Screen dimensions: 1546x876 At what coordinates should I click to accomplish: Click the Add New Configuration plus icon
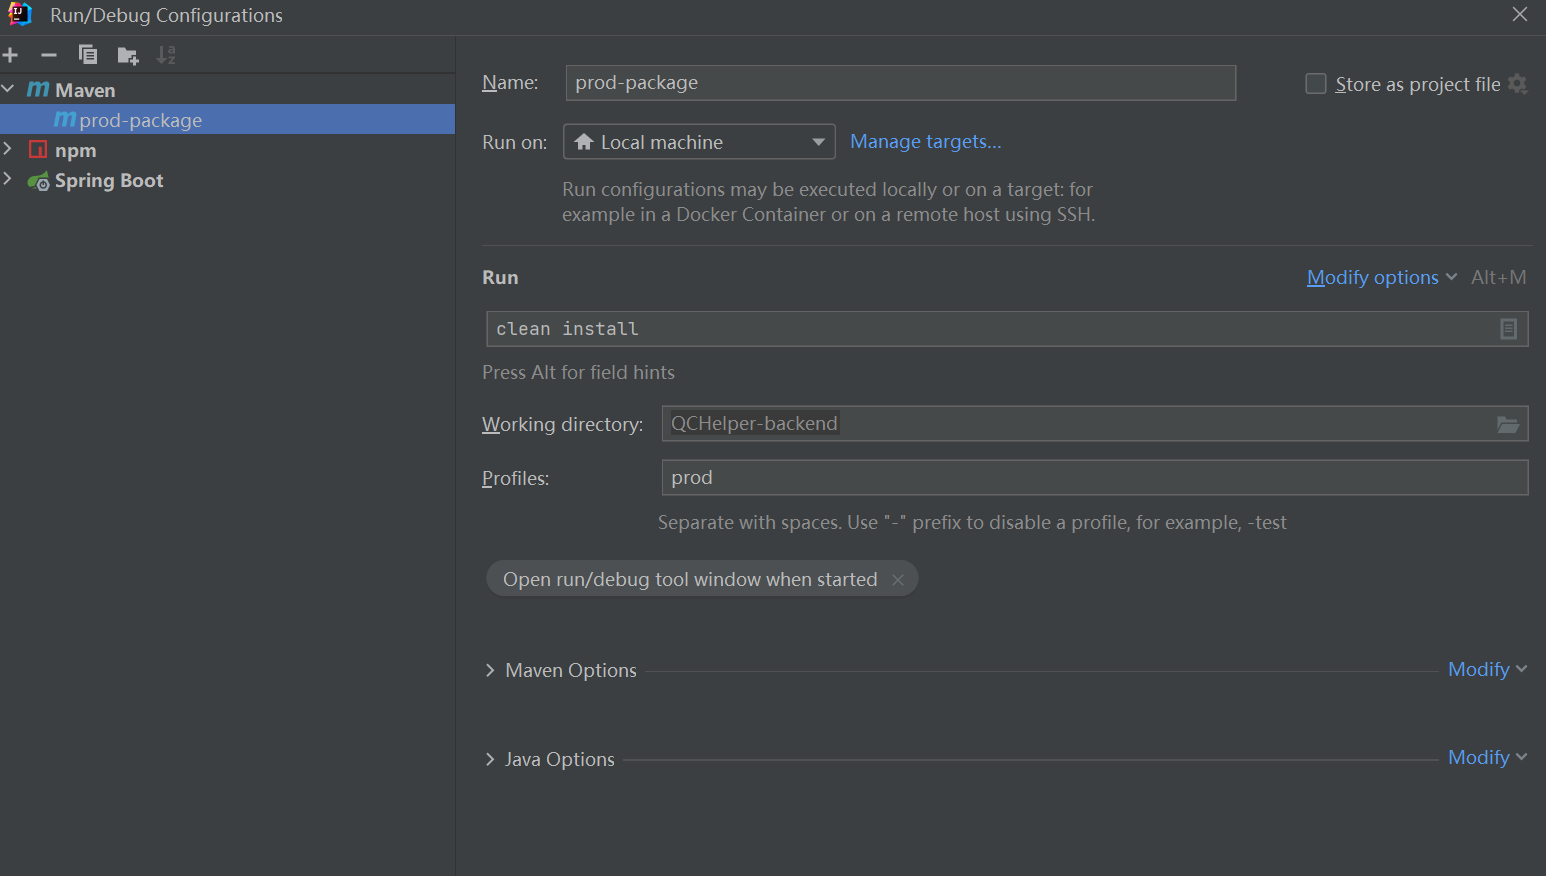(x=11, y=55)
